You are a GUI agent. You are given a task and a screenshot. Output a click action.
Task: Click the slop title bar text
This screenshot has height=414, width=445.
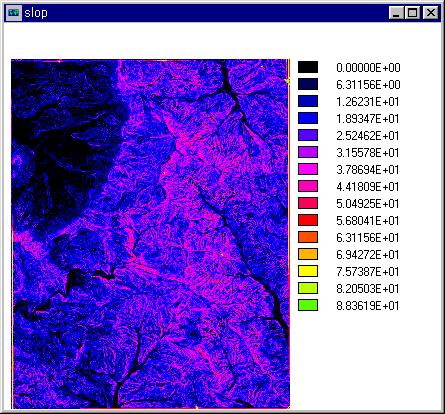tap(36, 13)
